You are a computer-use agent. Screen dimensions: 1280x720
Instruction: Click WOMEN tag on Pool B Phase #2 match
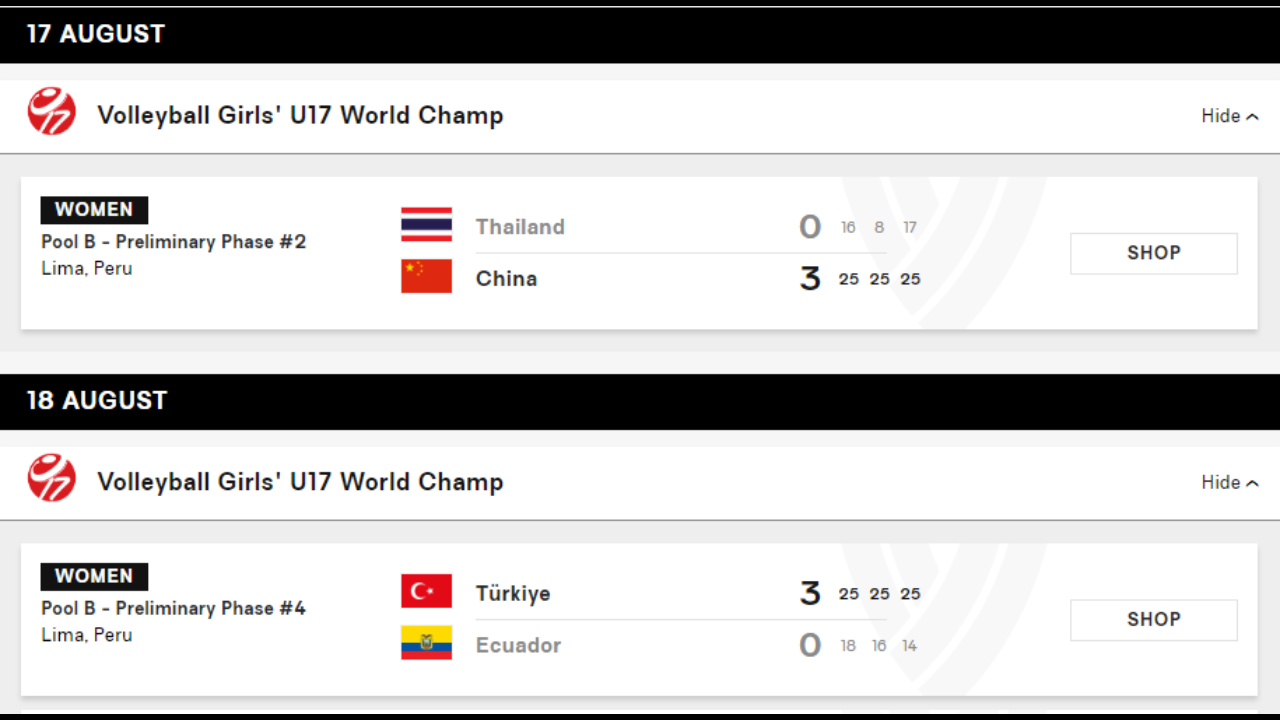94,210
